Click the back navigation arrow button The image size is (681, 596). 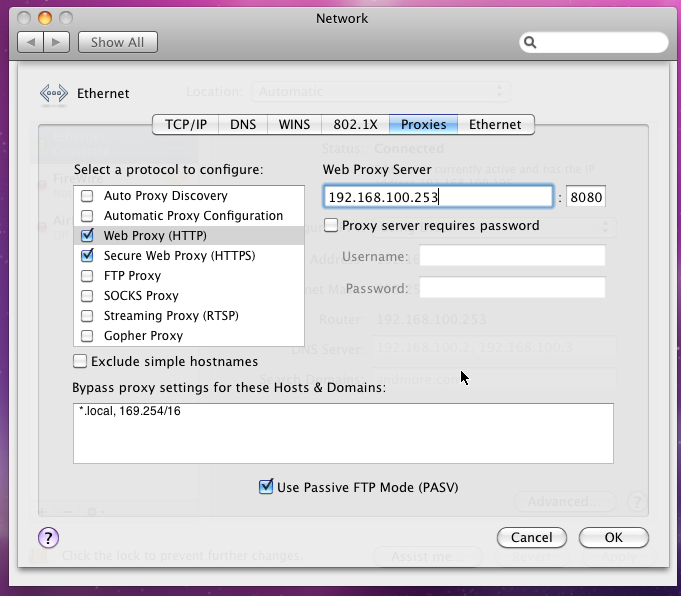tap(30, 42)
